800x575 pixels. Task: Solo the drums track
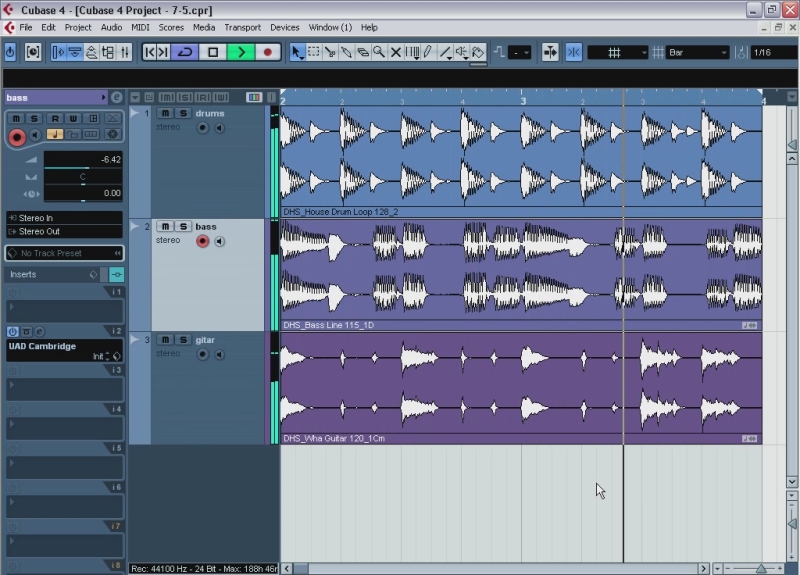pos(183,113)
